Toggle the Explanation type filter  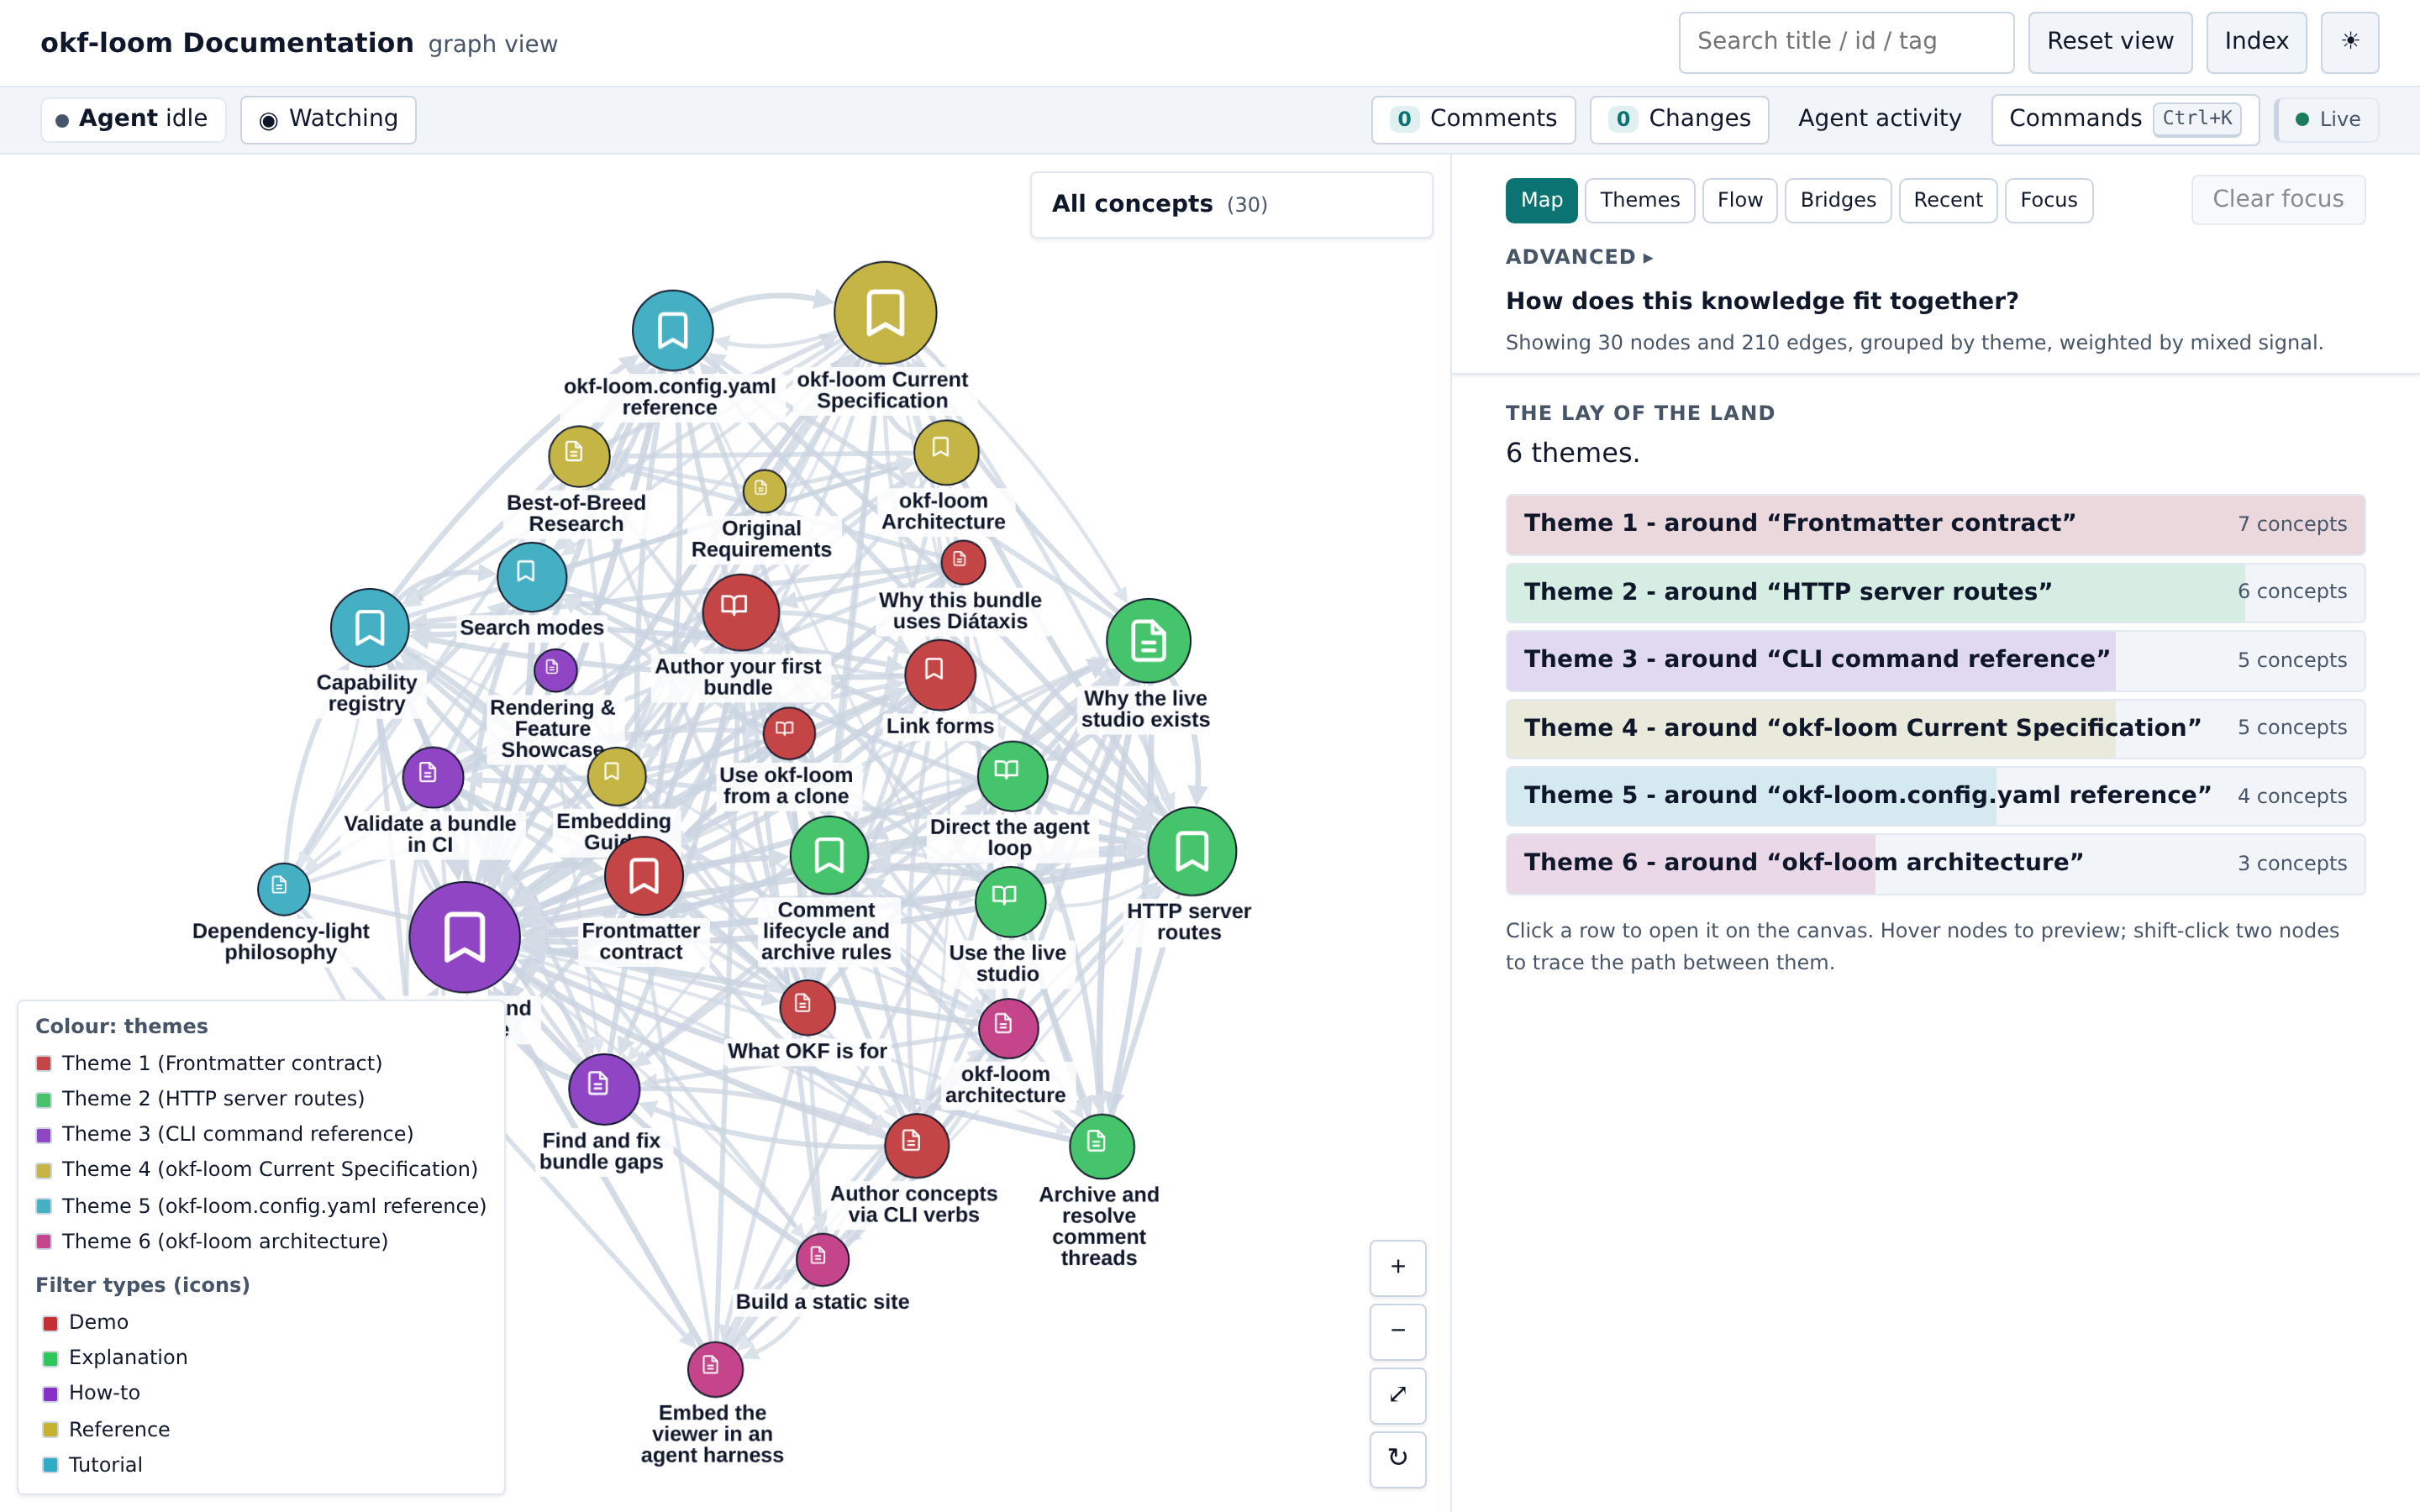pyautogui.click(x=115, y=1357)
